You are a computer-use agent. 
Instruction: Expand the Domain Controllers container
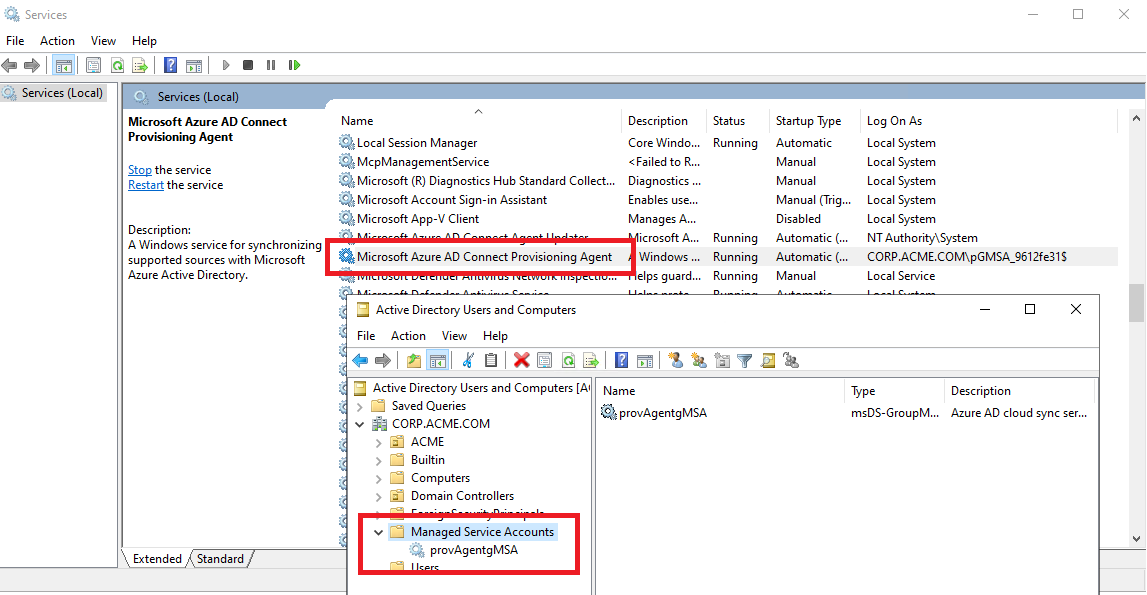point(378,495)
